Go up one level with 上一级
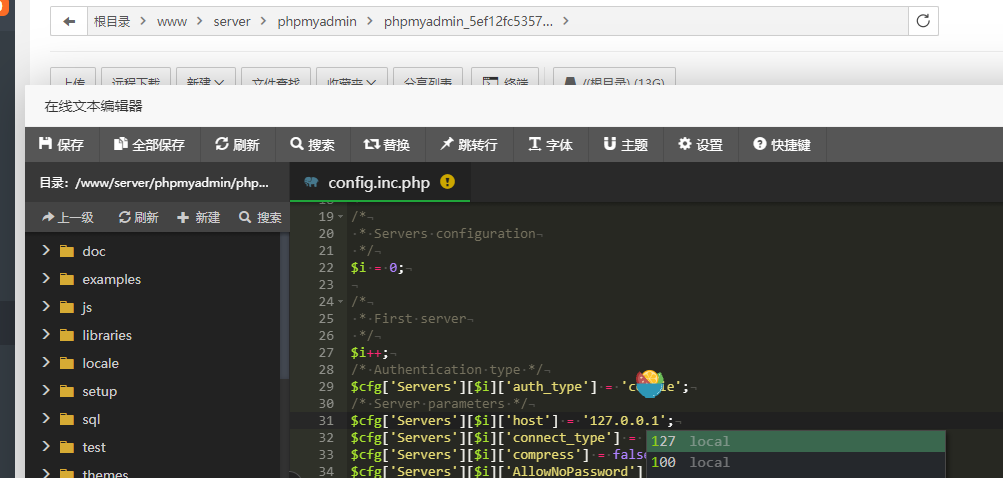 [67, 217]
